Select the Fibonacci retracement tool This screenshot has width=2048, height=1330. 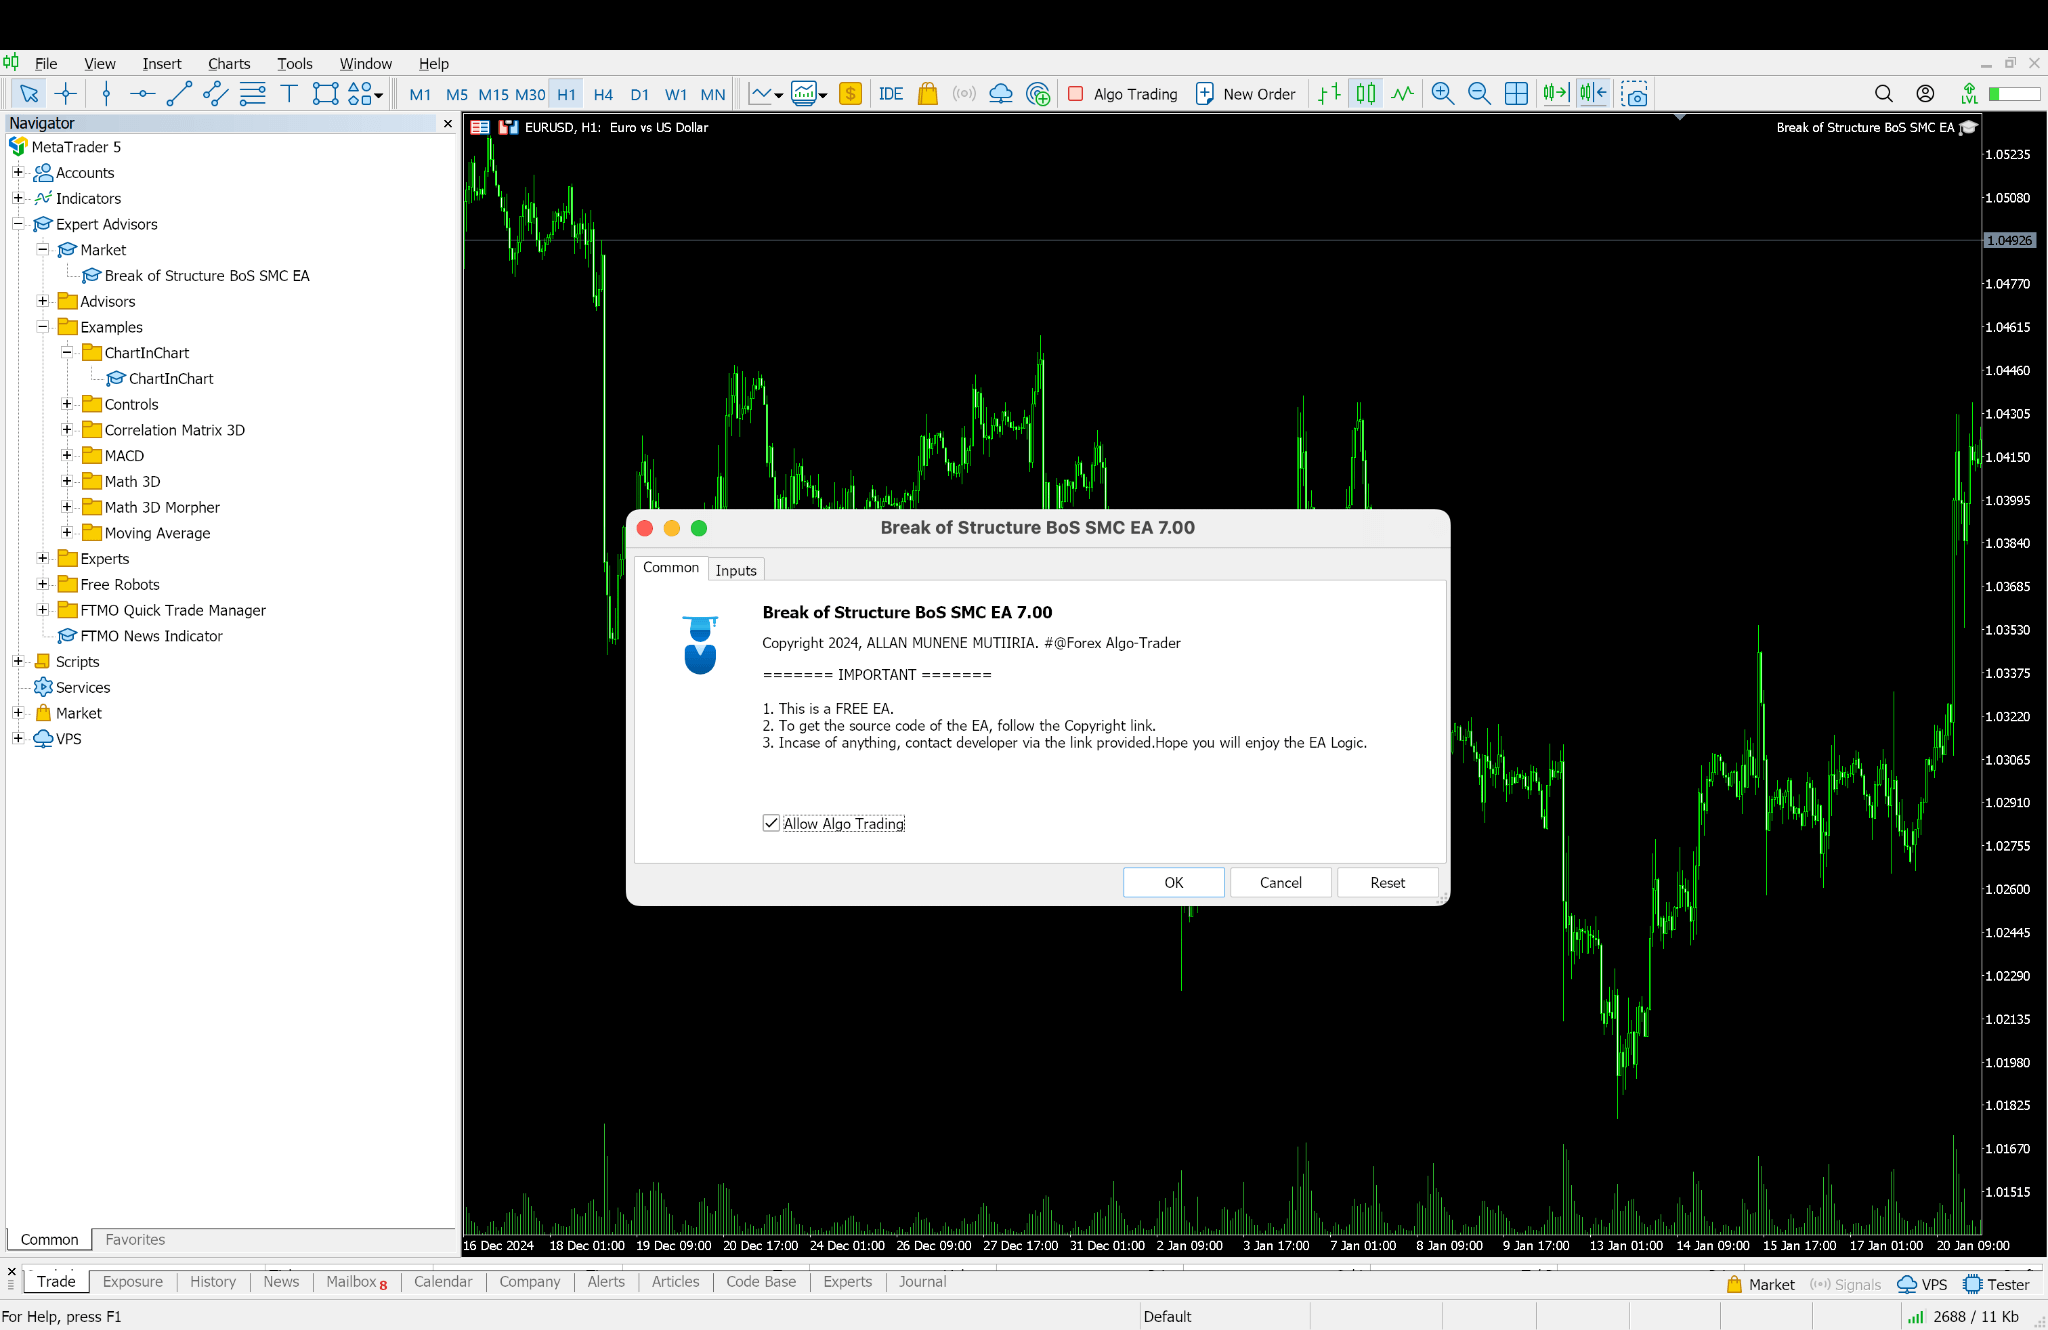tap(253, 94)
